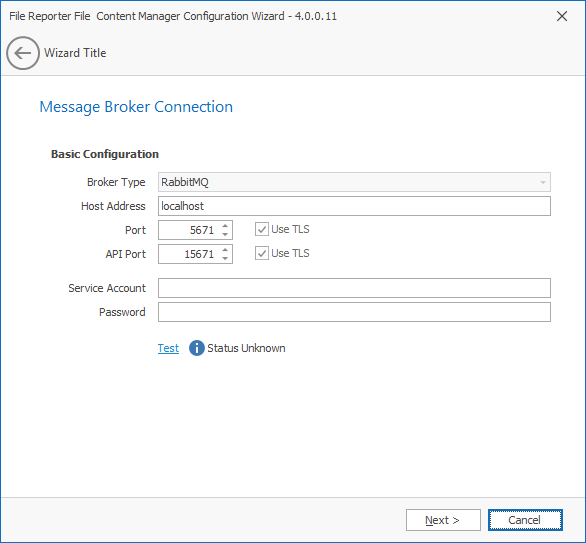The image size is (586, 543).
Task: Click inside the API Port number box
Action: click(189, 254)
